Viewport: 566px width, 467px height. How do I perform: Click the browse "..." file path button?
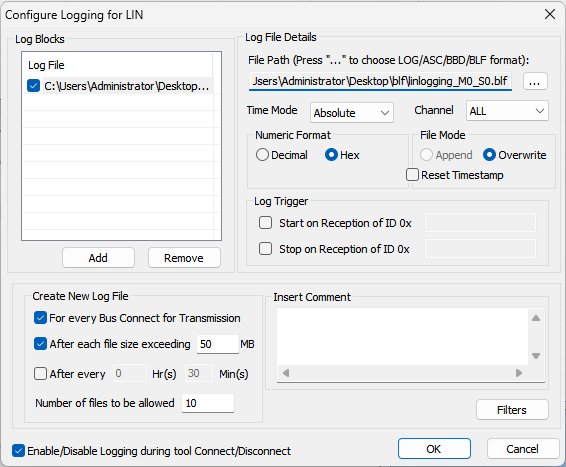pyautogui.click(x=535, y=81)
